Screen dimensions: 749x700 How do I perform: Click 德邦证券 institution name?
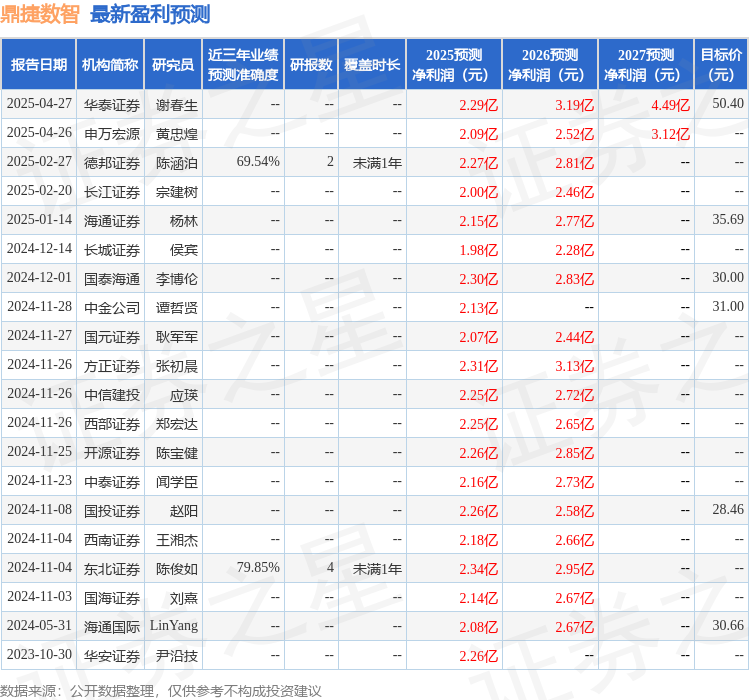click(112, 163)
